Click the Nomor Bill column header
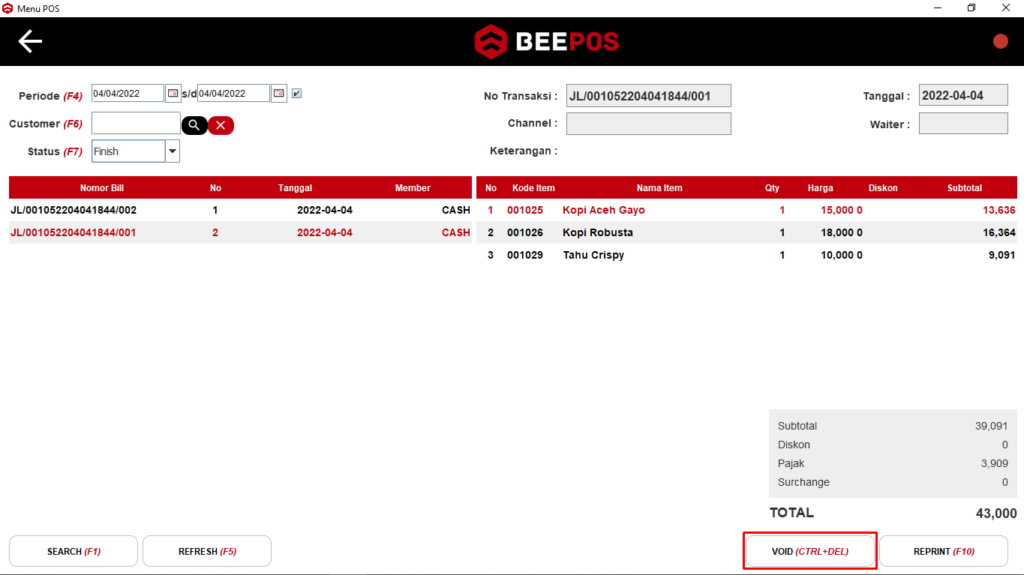Image resolution: width=1024 pixels, height=575 pixels. (x=102, y=188)
